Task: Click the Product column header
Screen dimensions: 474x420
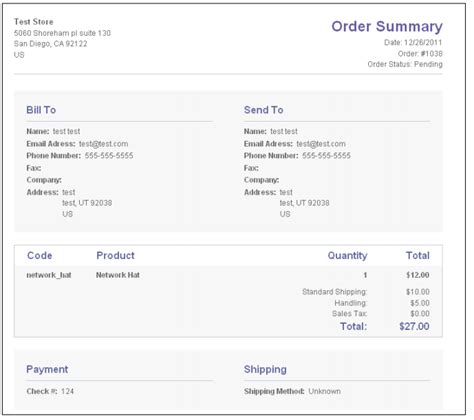Action: click(x=115, y=256)
